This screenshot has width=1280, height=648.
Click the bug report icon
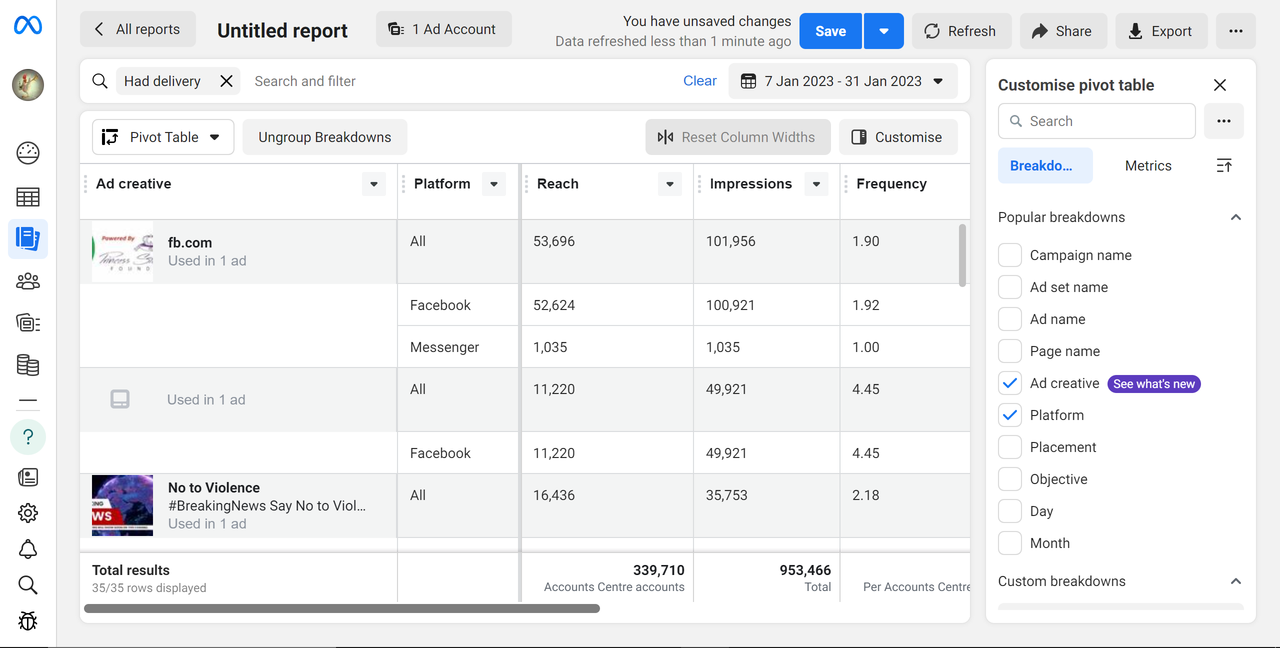[x=28, y=621]
